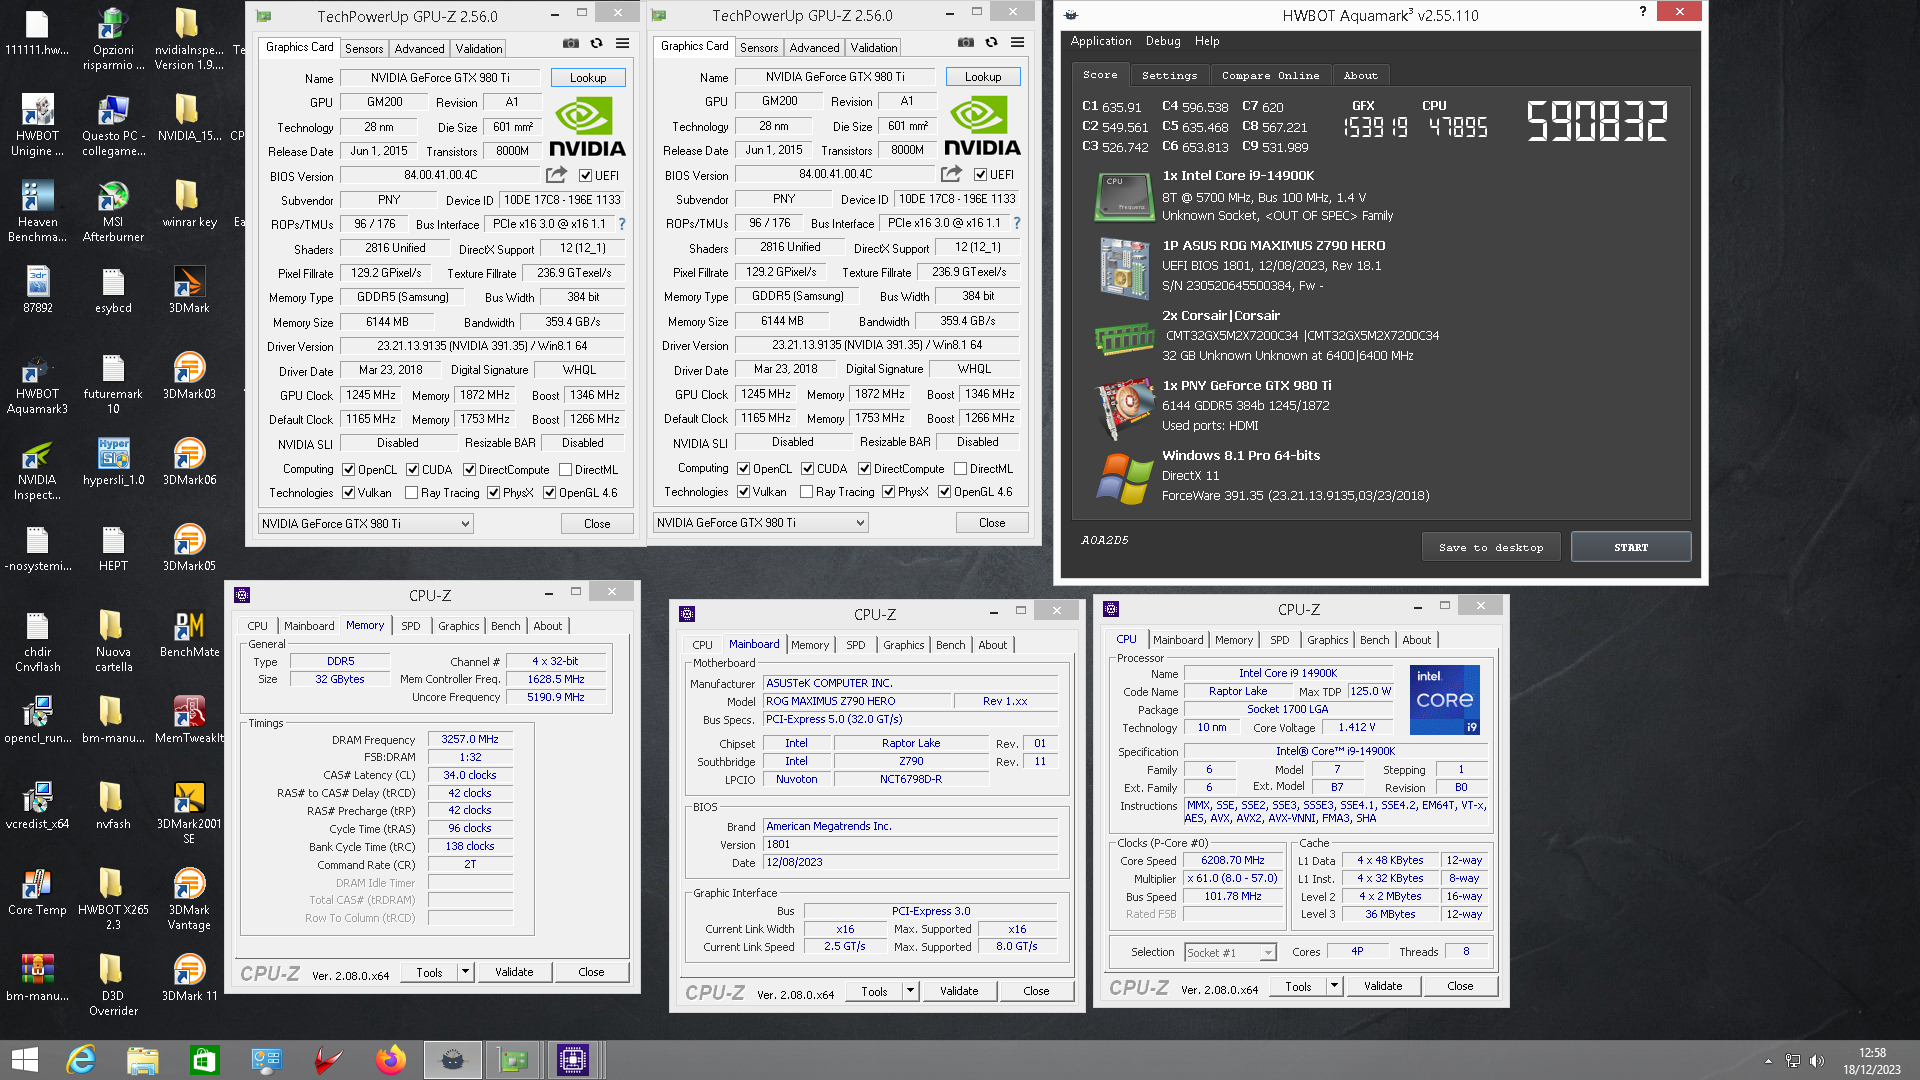Screen dimensions: 1920x1080
Task: Click screenshot camera icon in right GPU-Z
Action: point(965,43)
